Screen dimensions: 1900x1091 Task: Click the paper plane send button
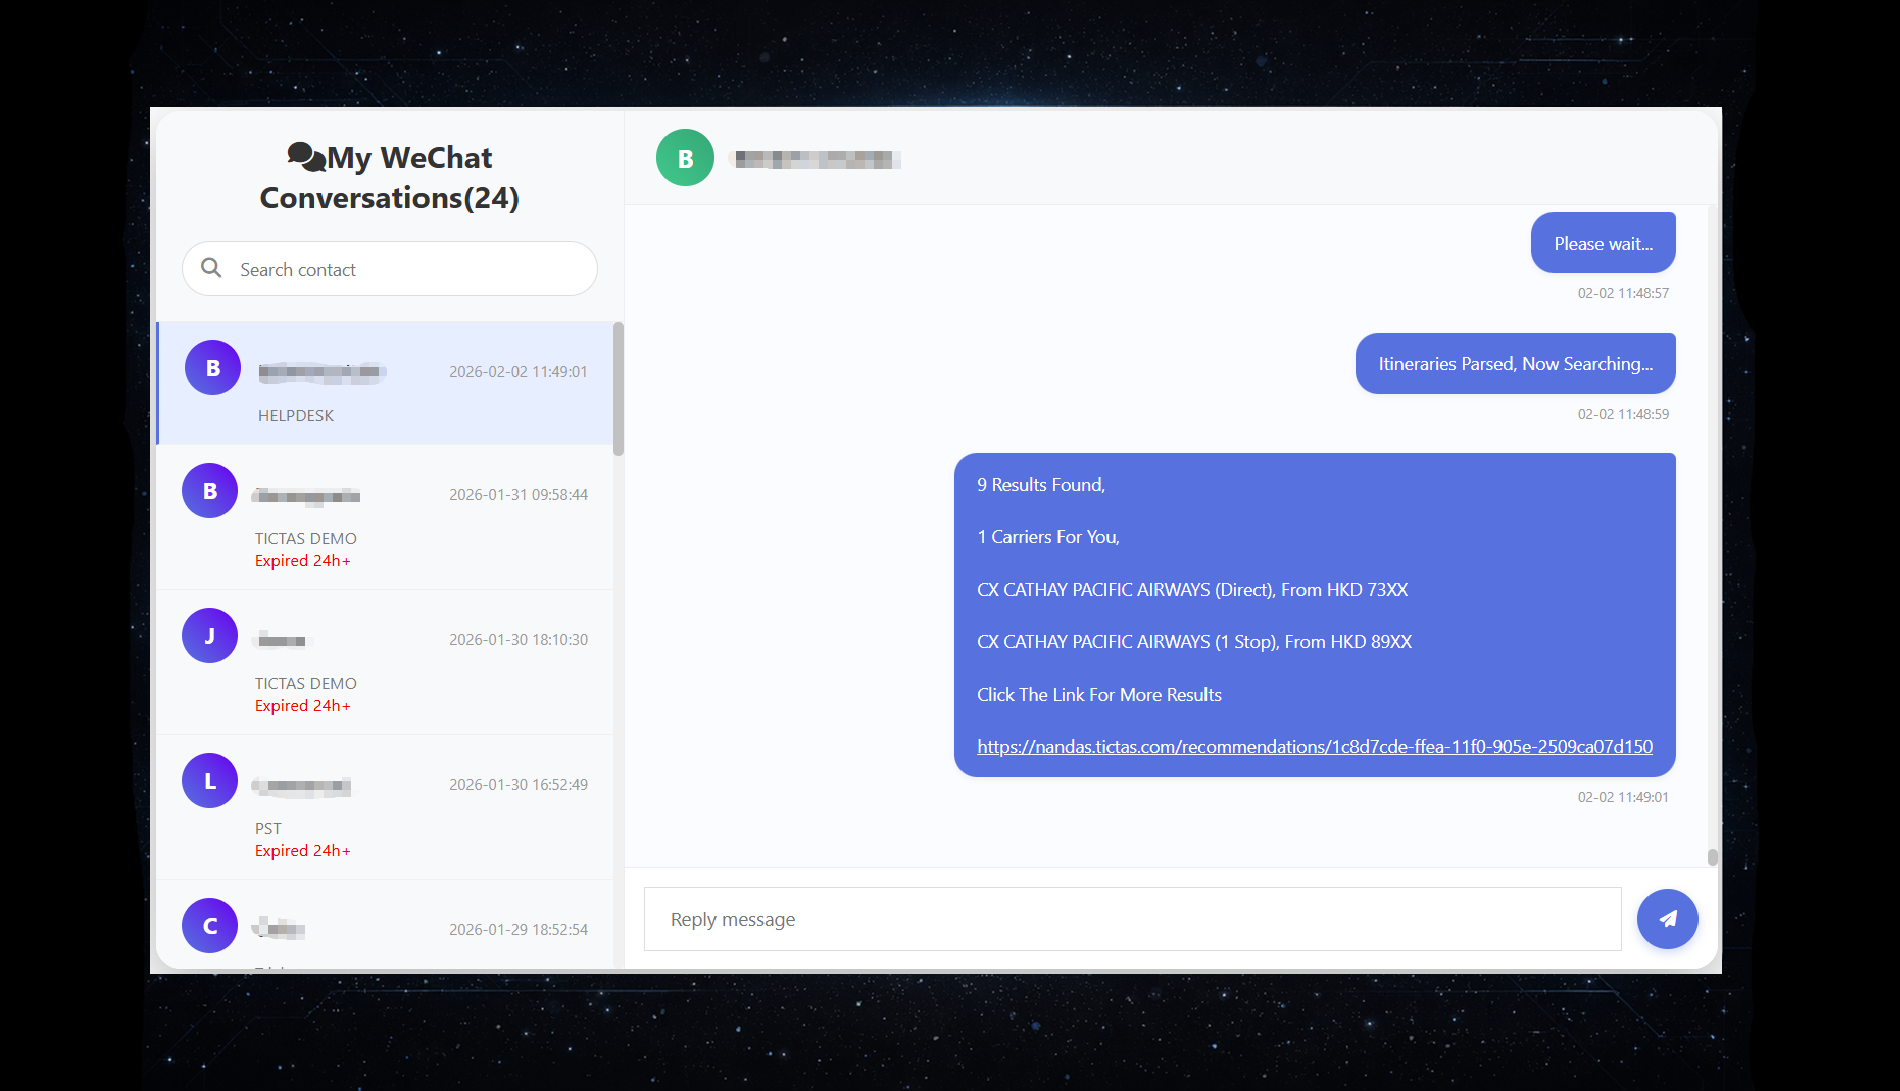pyautogui.click(x=1667, y=919)
